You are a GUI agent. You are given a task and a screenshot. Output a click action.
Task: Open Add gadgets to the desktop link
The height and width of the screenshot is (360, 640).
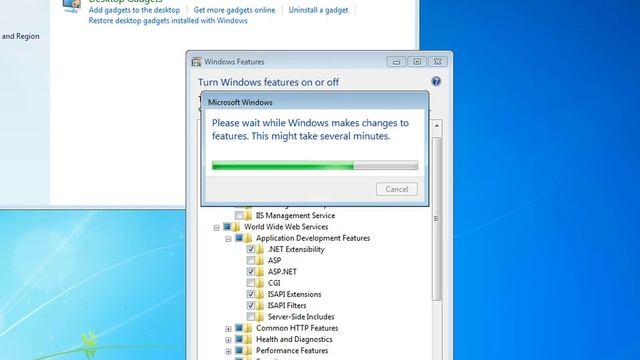[134, 10]
